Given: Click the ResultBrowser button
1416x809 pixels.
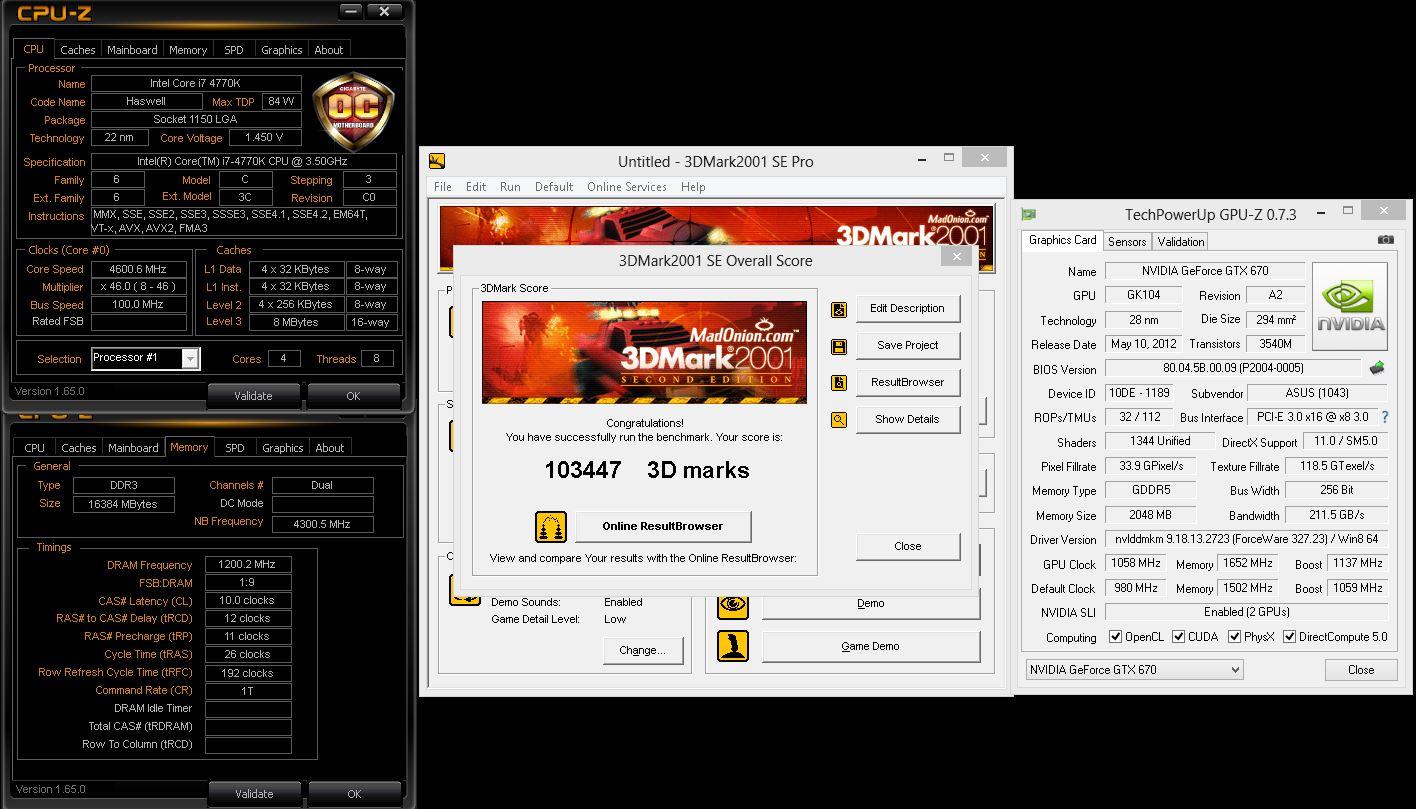Looking at the screenshot, I should pos(907,382).
